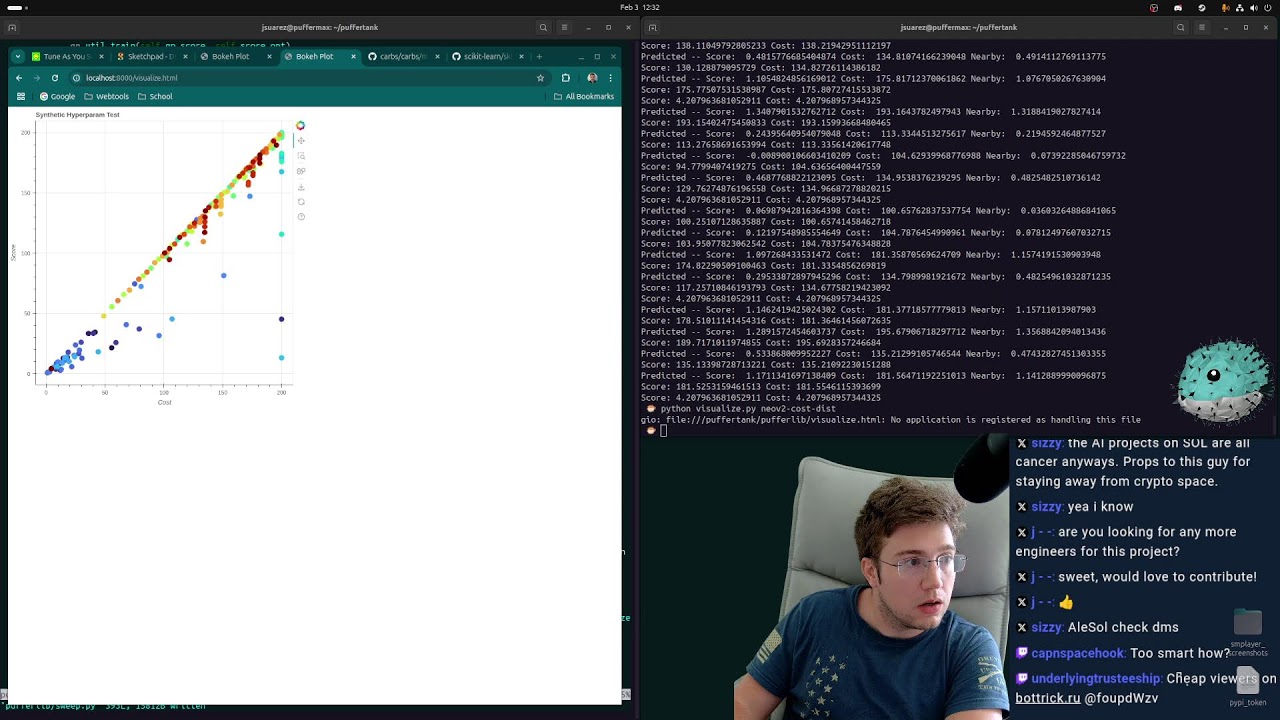Screen dimensions: 1280x720
Task: Open the left terminal's hamburger menu
Action: tap(565, 28)
